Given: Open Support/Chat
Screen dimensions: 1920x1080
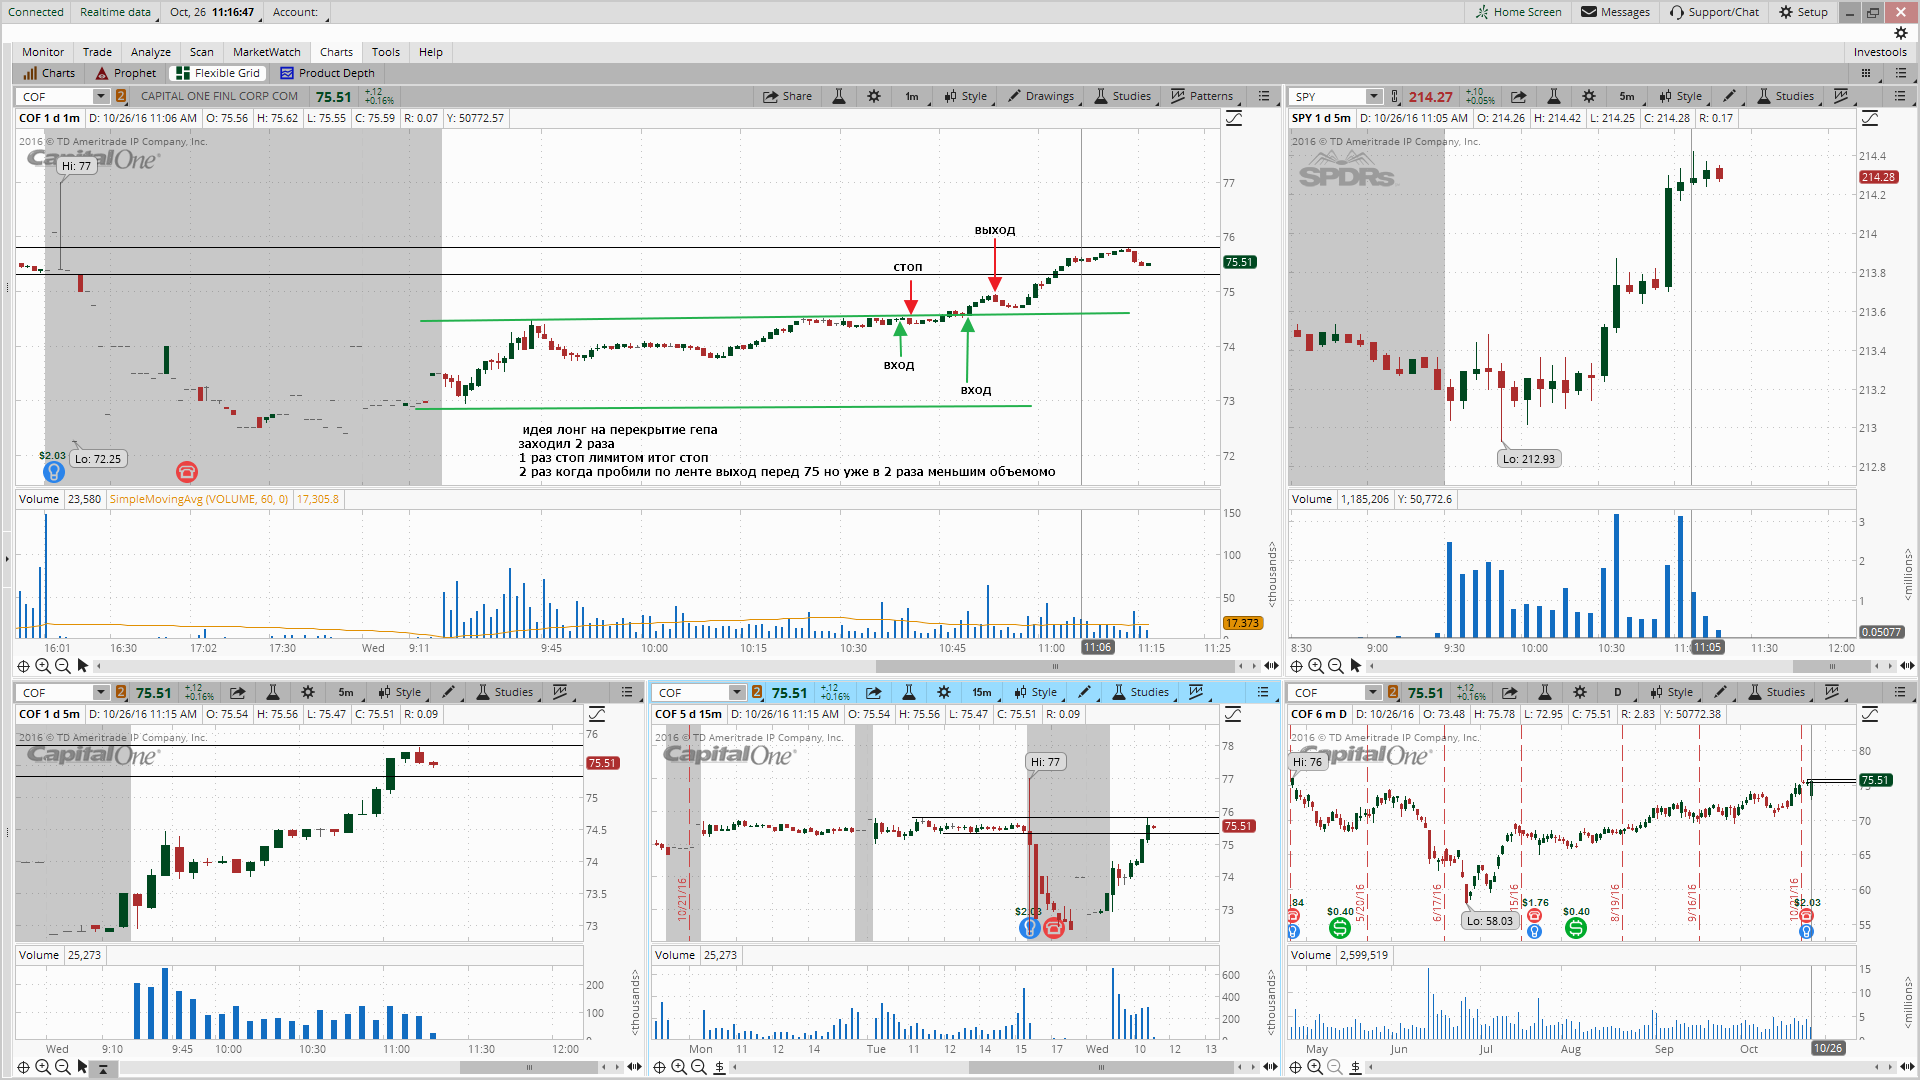Looking at the screenshot, I should point(1714,12).
